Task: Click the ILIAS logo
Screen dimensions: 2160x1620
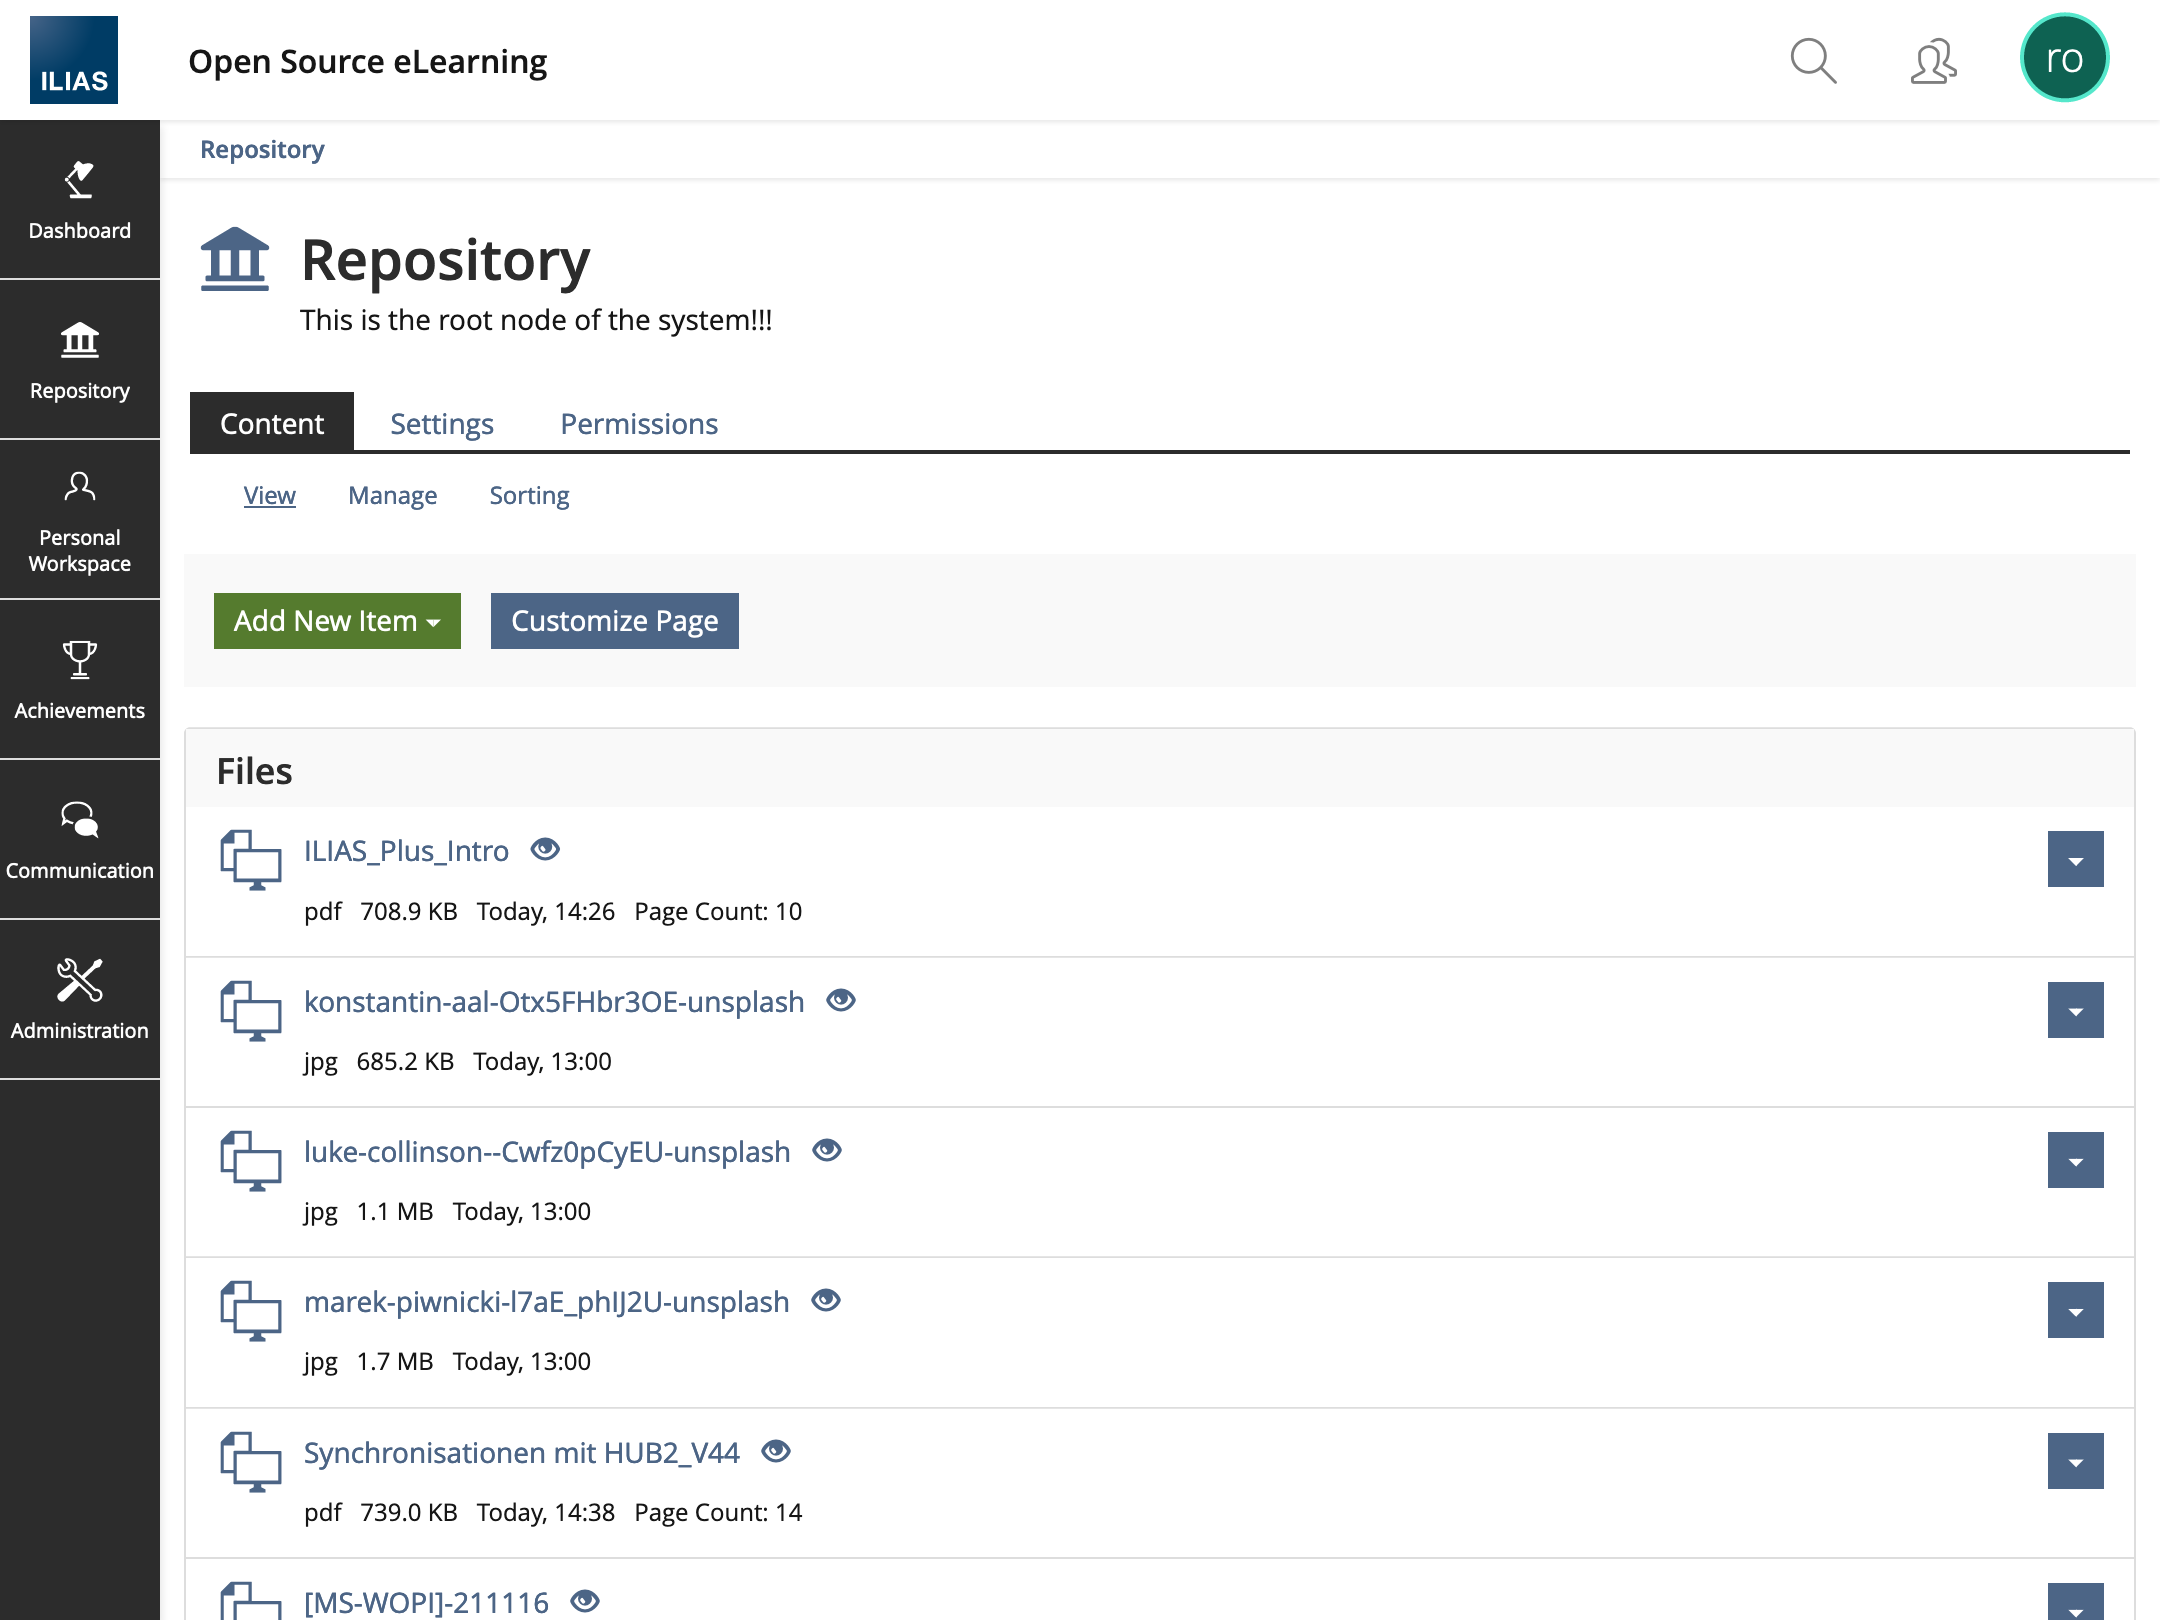Action: coord(74,60)
